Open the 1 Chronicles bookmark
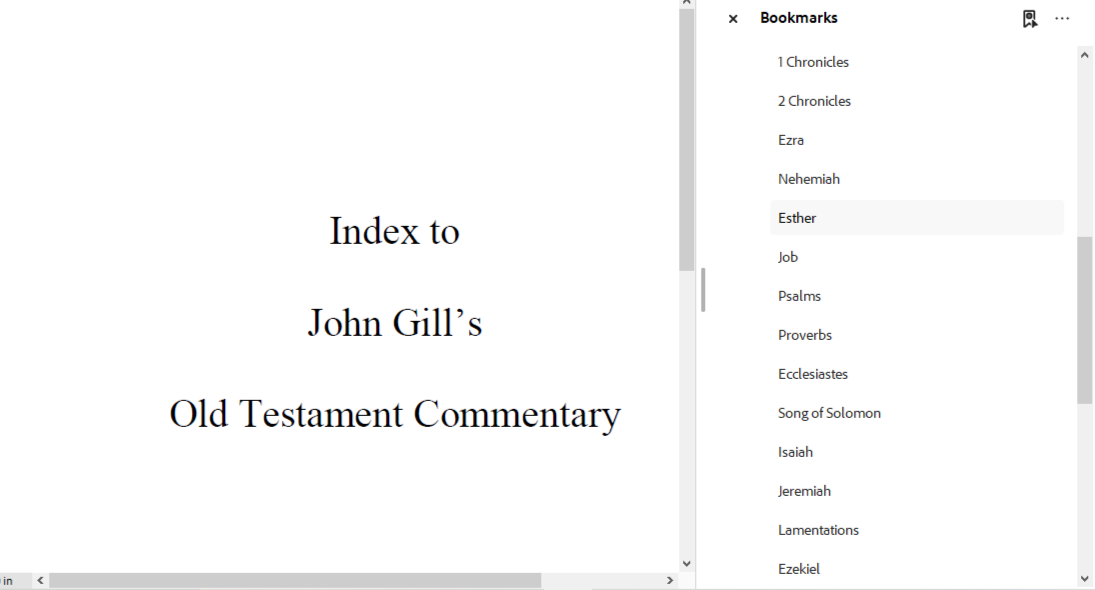This screenshot has width=1095, height=590. click(x=813, y=62)
